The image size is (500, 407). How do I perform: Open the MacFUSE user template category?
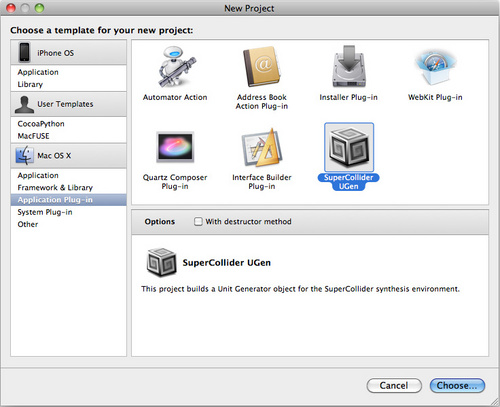[x=68, y=136]
